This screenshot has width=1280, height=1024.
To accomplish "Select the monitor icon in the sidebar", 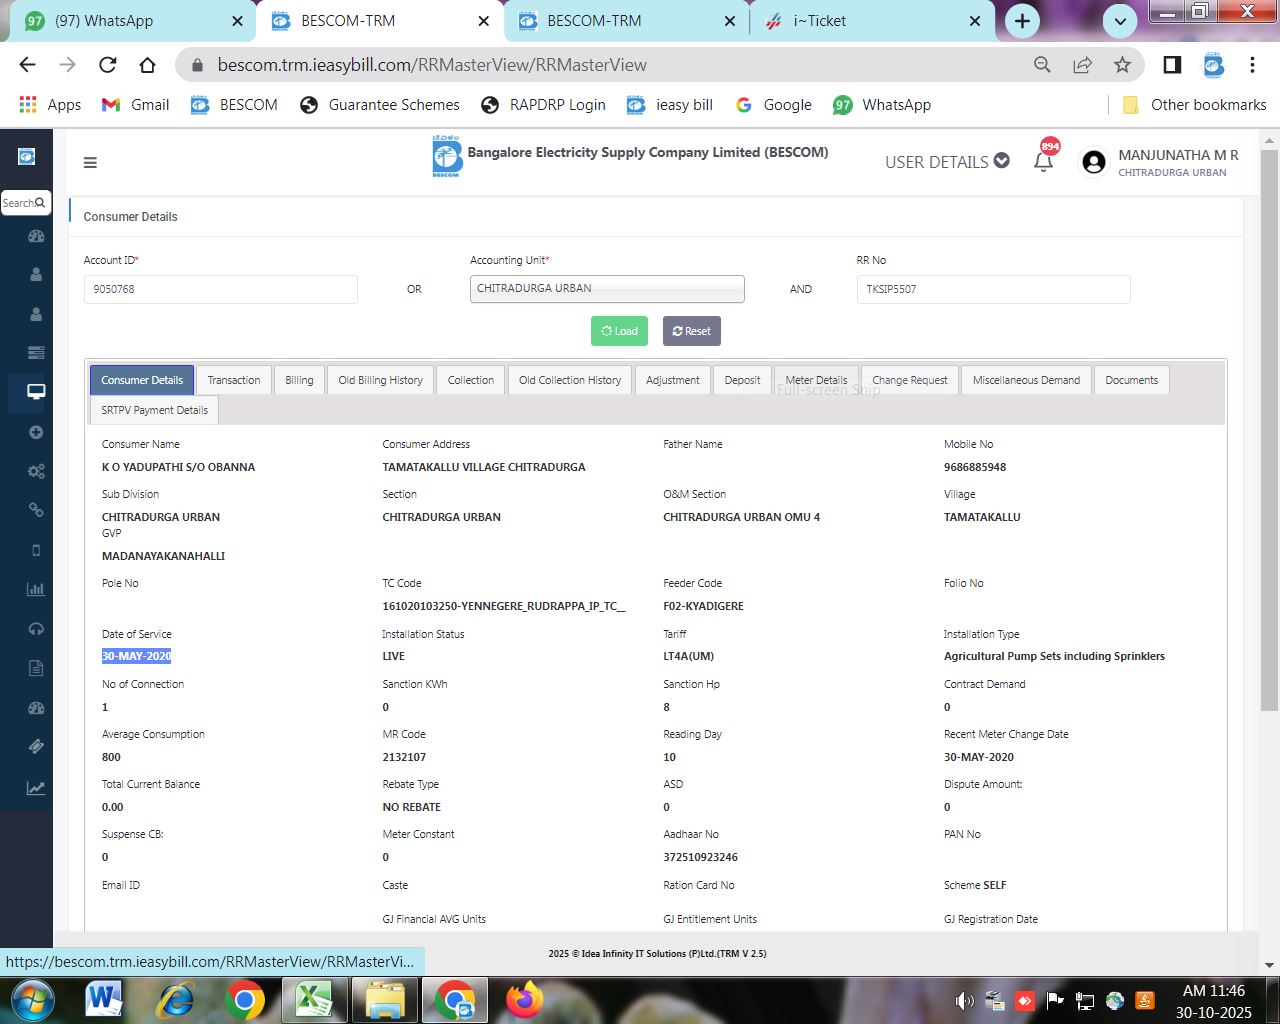I will (x=36, y=391).
